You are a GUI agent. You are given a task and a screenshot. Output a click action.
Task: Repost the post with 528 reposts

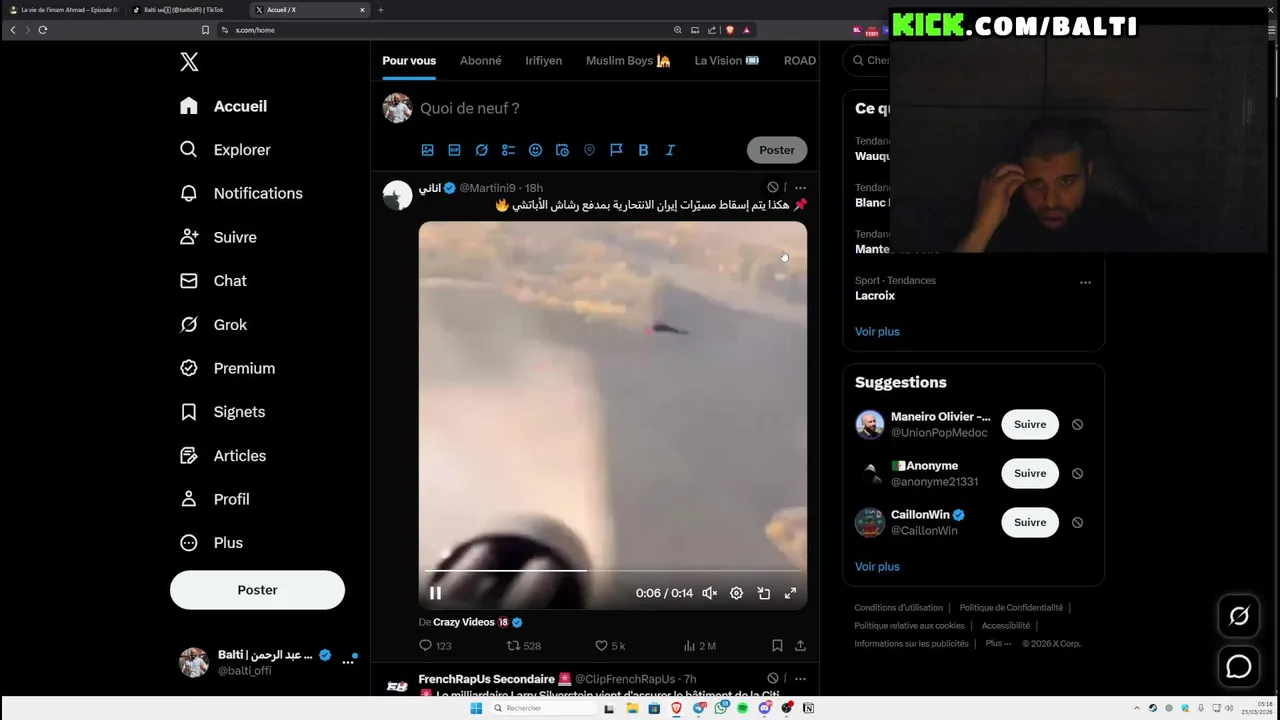pyautogui.click(x=524, y=646)
